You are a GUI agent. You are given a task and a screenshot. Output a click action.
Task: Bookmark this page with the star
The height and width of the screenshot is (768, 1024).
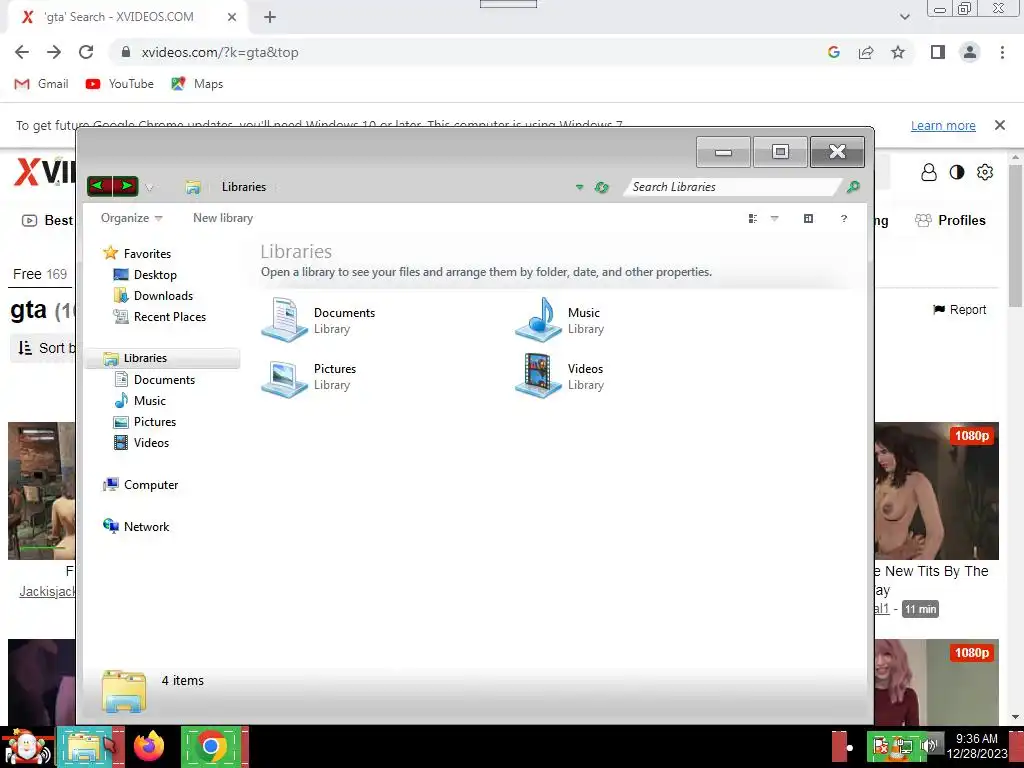[x=898, y=52]
